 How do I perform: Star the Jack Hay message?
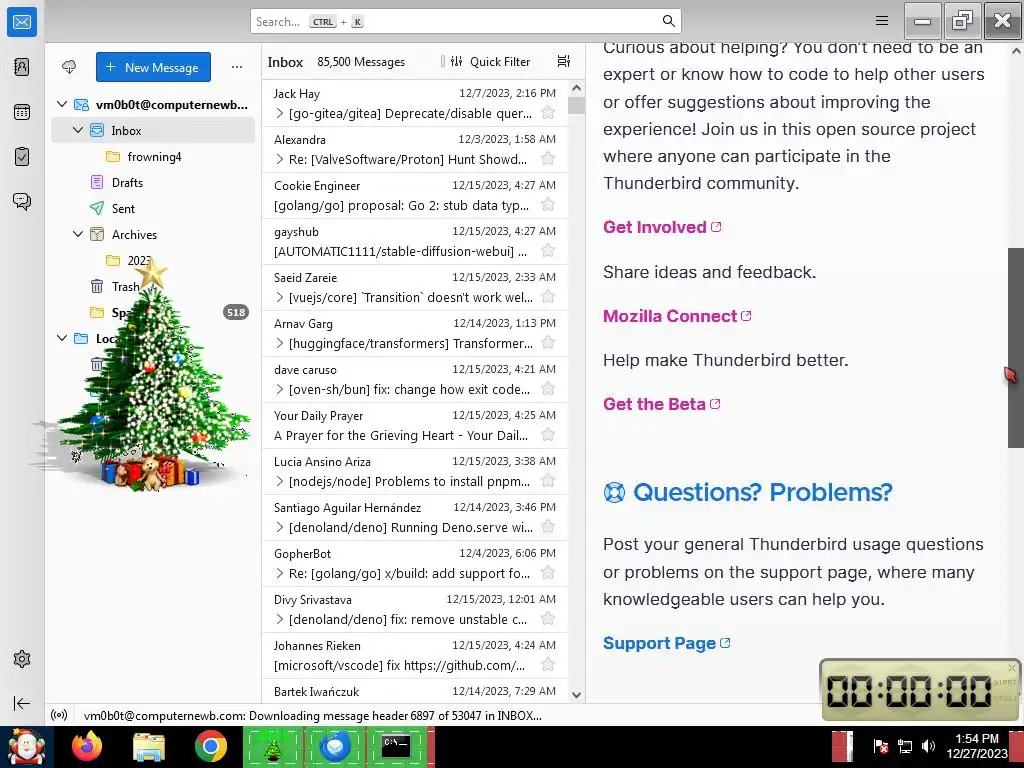pyautogui.click(x=548, y=113)
